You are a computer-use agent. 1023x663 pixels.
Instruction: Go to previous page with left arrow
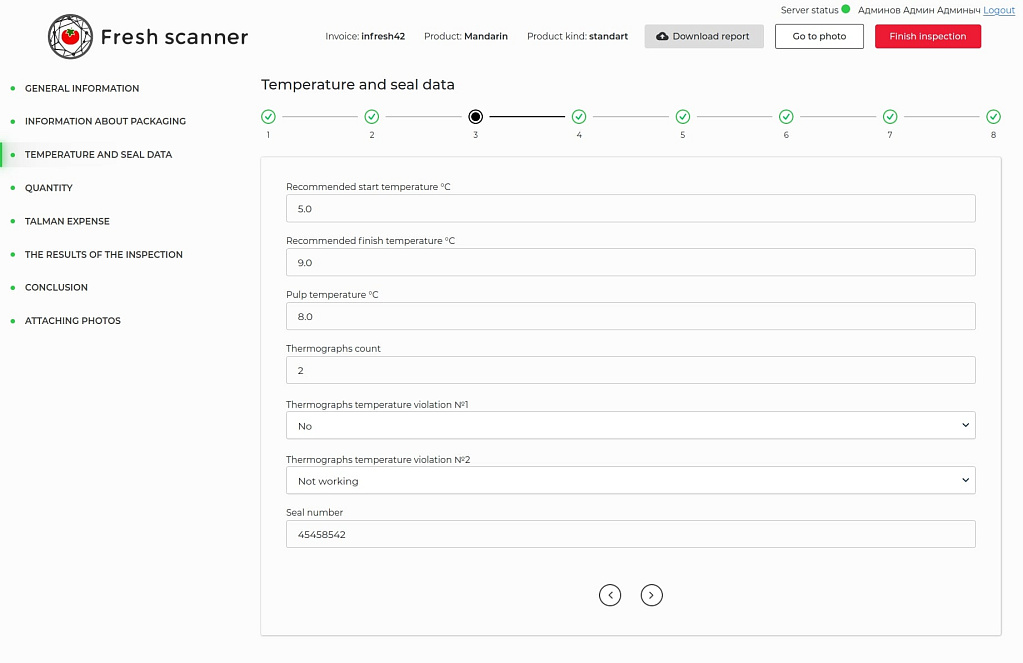pyautogui.click(x=610, y=595)
